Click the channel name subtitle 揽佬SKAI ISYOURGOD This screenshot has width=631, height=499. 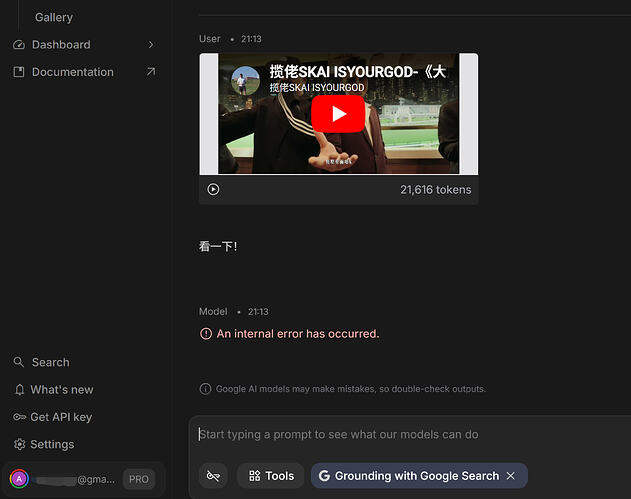point(317,88)
